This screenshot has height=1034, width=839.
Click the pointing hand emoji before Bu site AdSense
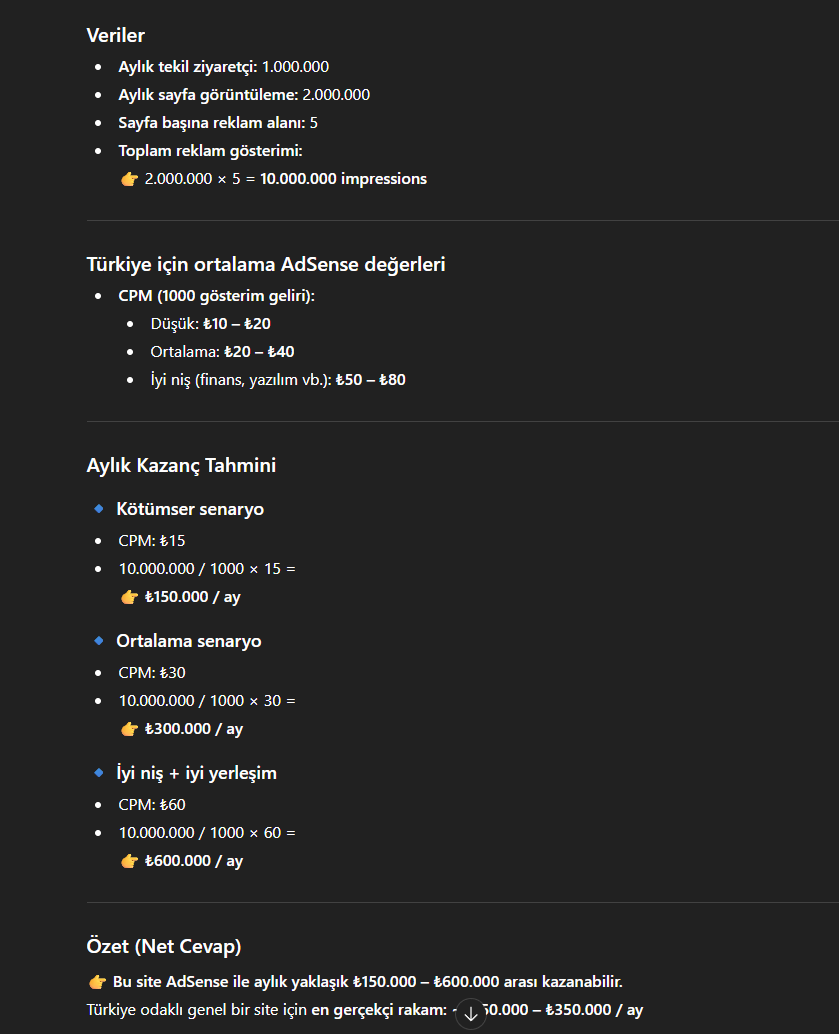pyautogui.click(x=97, y=983)
